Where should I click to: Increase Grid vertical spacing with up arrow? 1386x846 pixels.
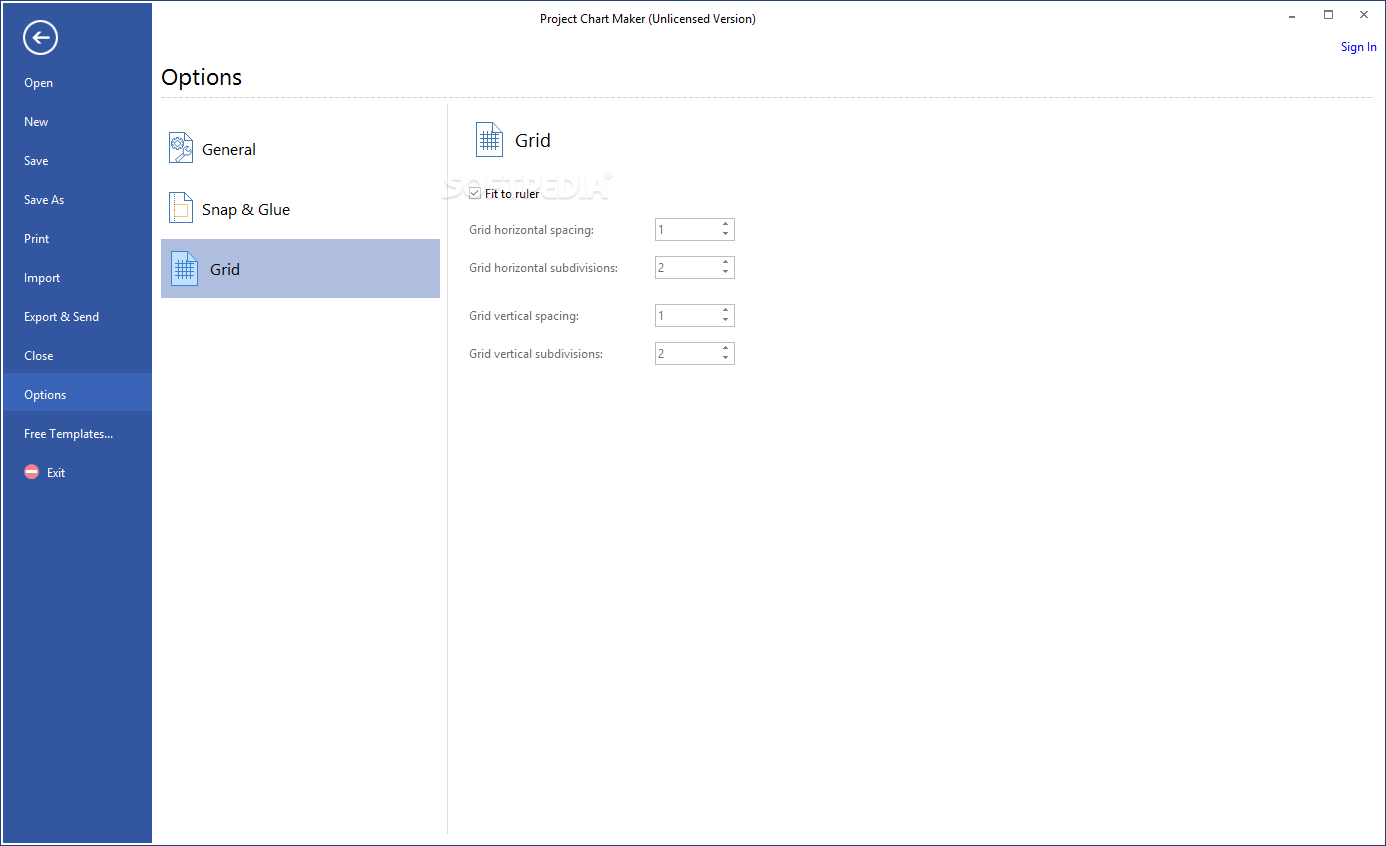[x=725, y=311]
